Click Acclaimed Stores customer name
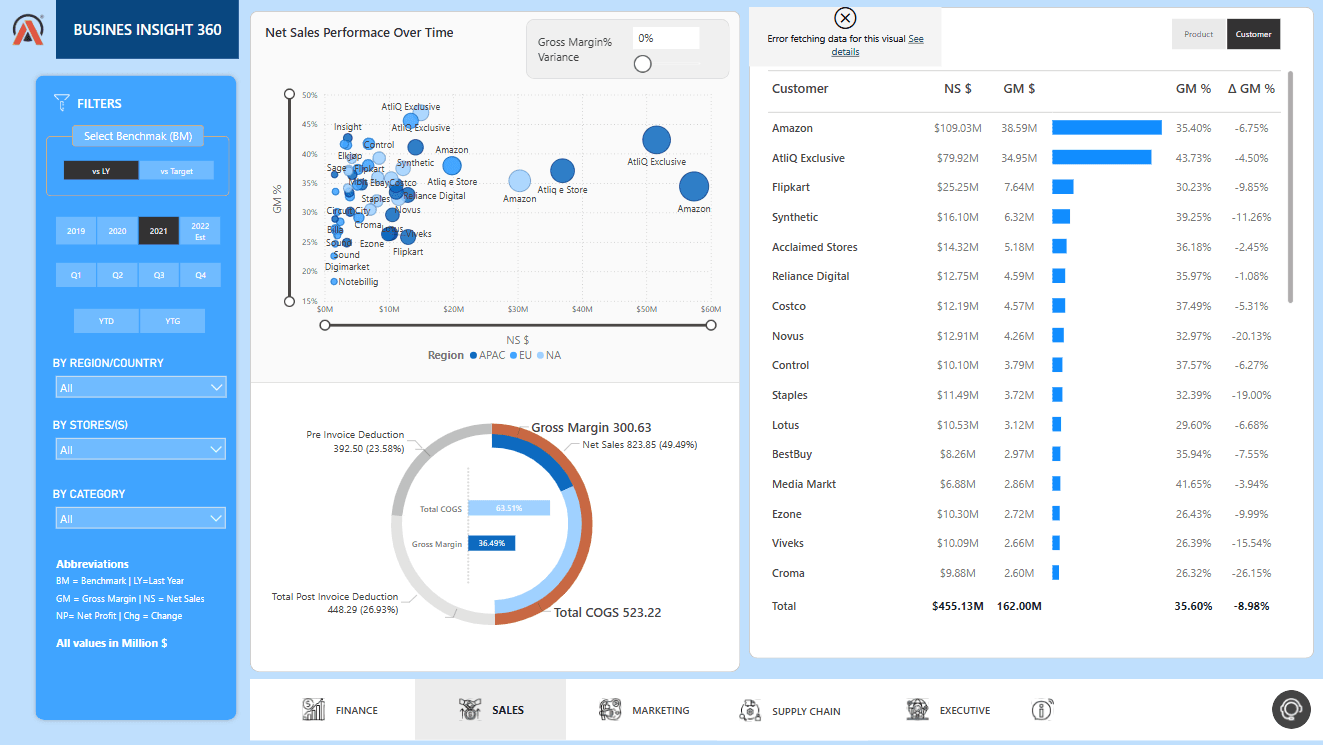Viewport: 1323px width, 745px height. pyautogui.click(x=815, y=247)
